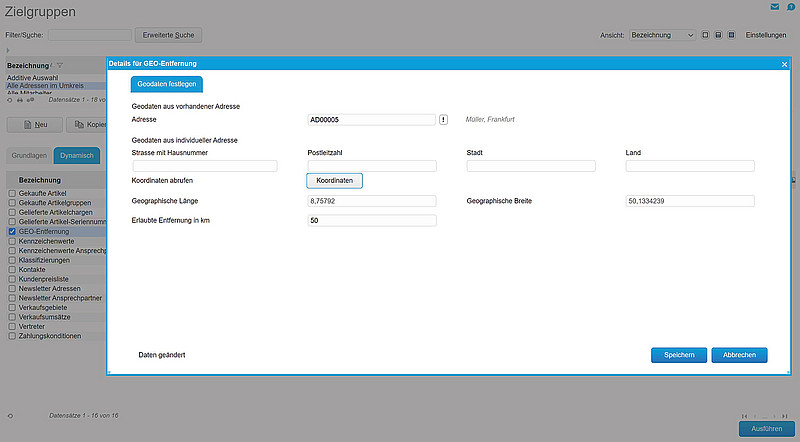Click the filter funnel icon next to Bezeichnung
800x442 pixels.
[x=60, y=65]
